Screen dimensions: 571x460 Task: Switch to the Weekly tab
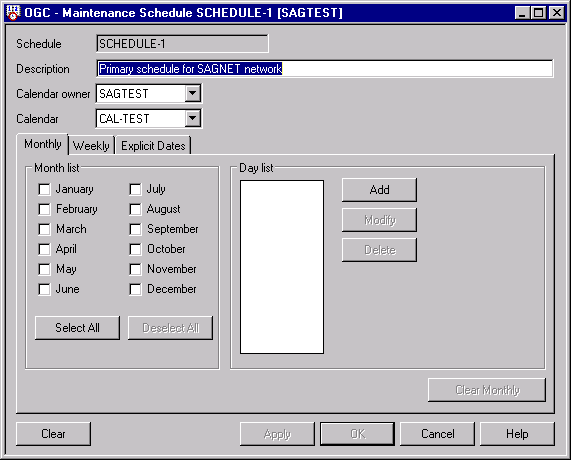point(91,146)
